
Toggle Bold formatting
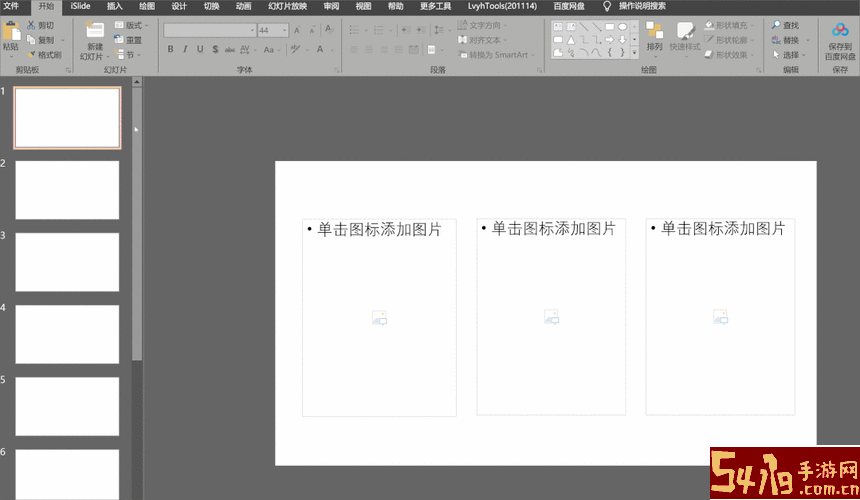171,49
